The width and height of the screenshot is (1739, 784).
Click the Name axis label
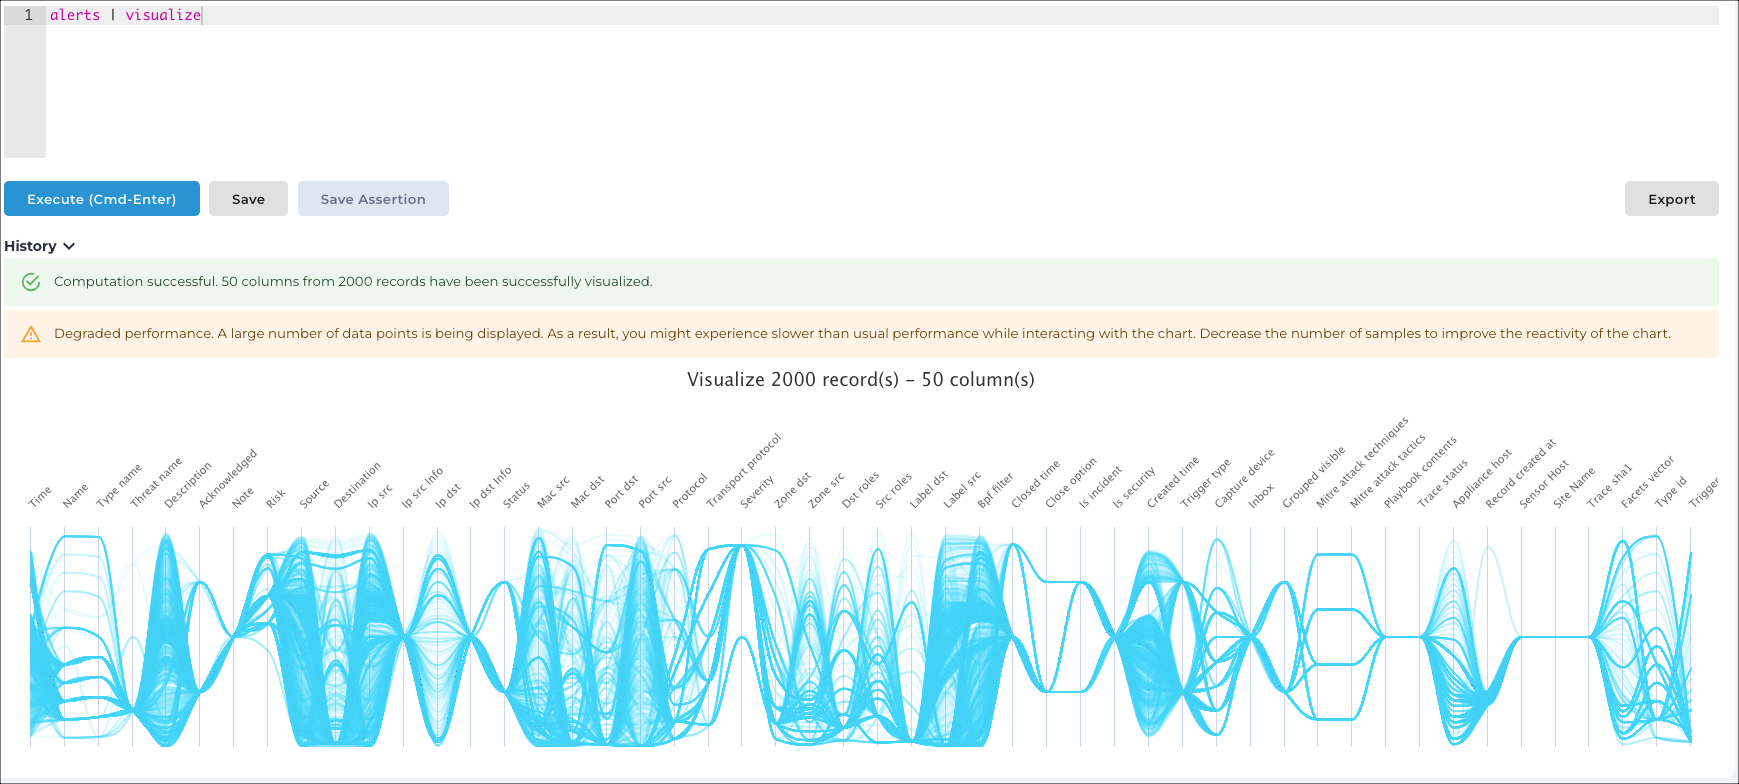coord(75,495)
